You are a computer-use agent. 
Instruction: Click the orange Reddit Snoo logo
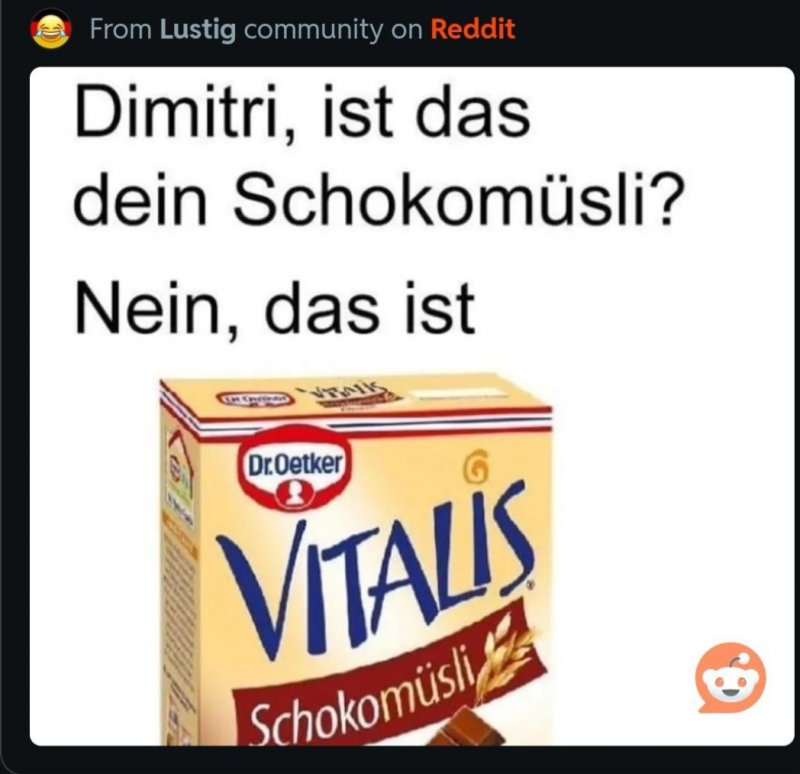point(730,677)
